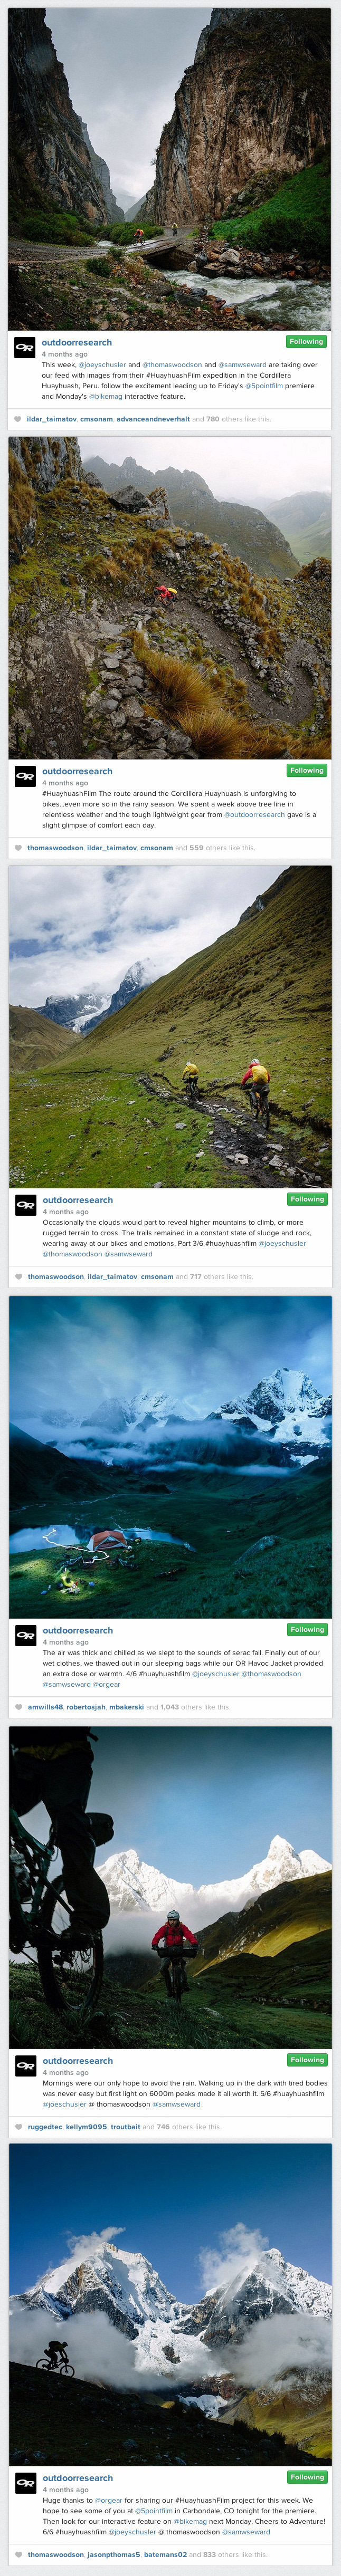
Task: Visit liker mbakerski's profile
Action: [x=126, y=1707]
